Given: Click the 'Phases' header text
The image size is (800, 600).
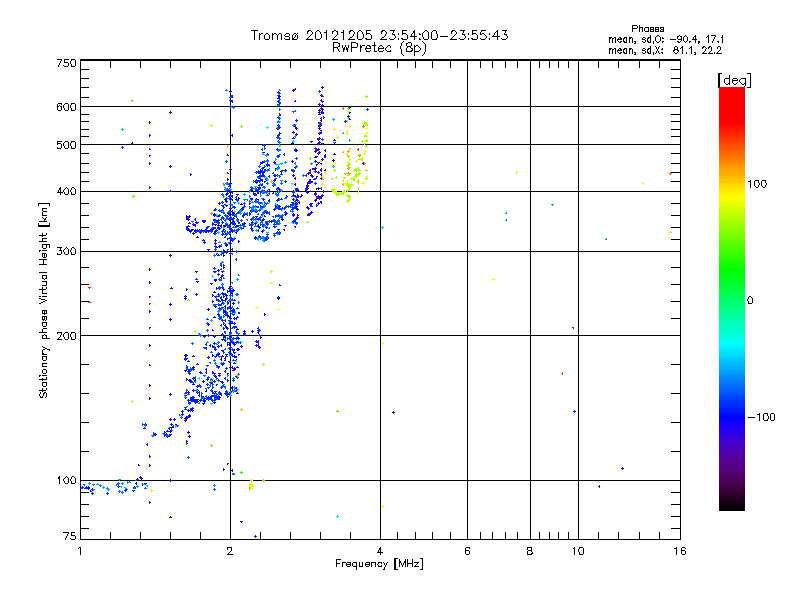Looking at the screenshot, I should (647, 29).
